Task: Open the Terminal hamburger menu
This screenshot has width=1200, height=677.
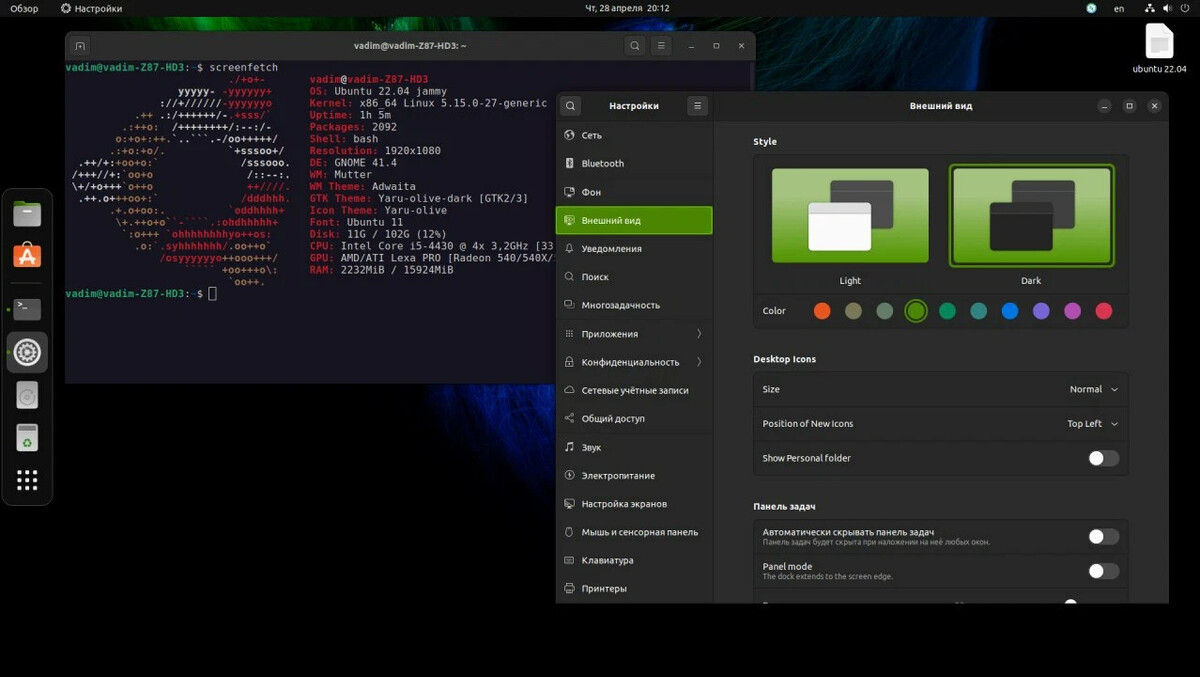Action: pyautogui.click(x=661, y=46)
